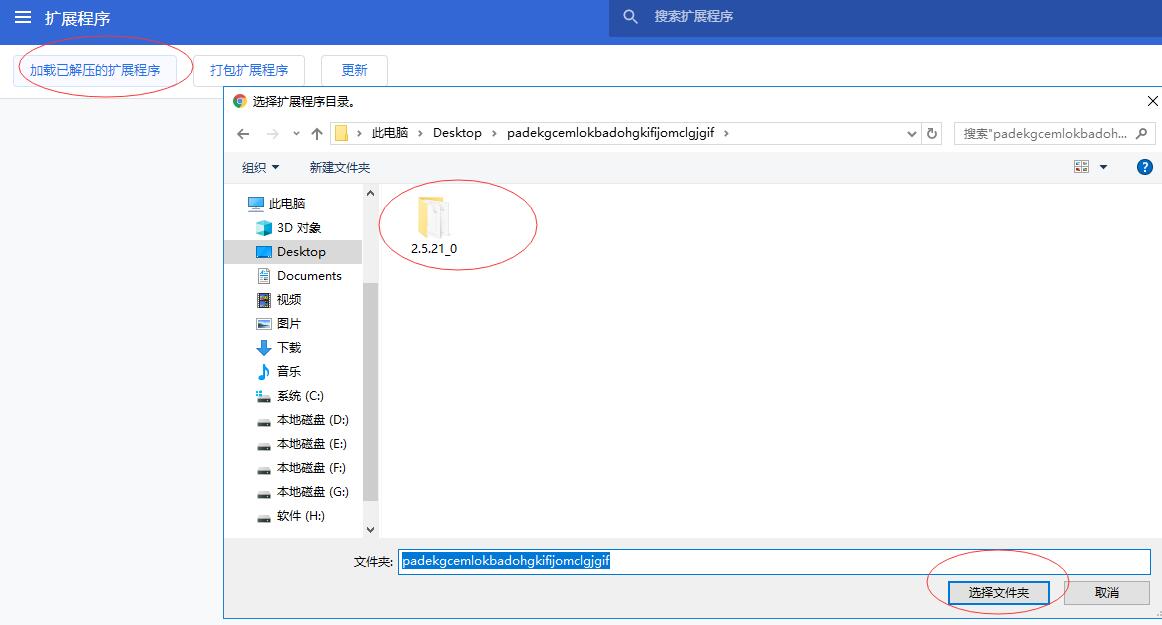Image resolution: width=1162 pixels, height=625 pixels.
Task: Click the 文件夹 name input field
Action: click(774, 562)
